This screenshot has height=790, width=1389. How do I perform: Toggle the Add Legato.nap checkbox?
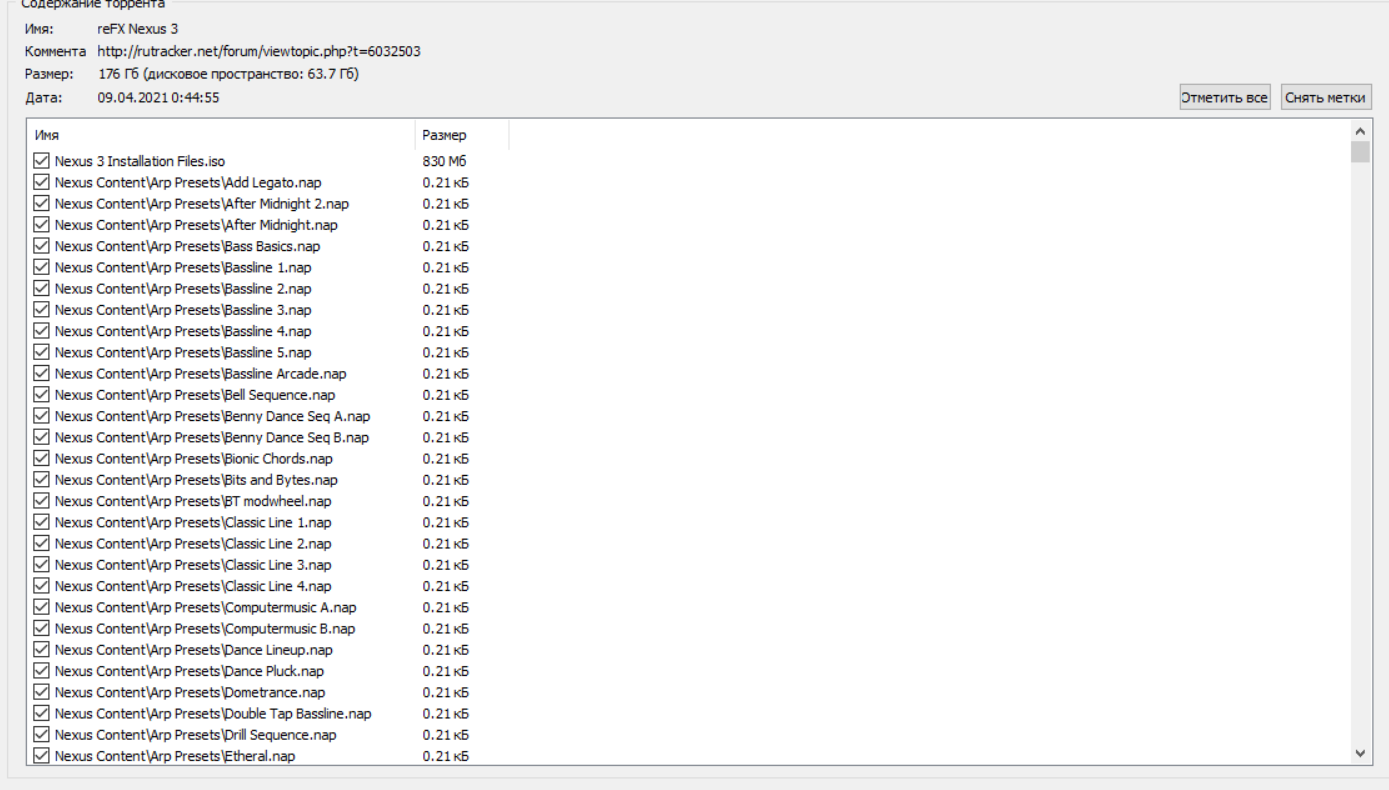click(x=41, y=183)
